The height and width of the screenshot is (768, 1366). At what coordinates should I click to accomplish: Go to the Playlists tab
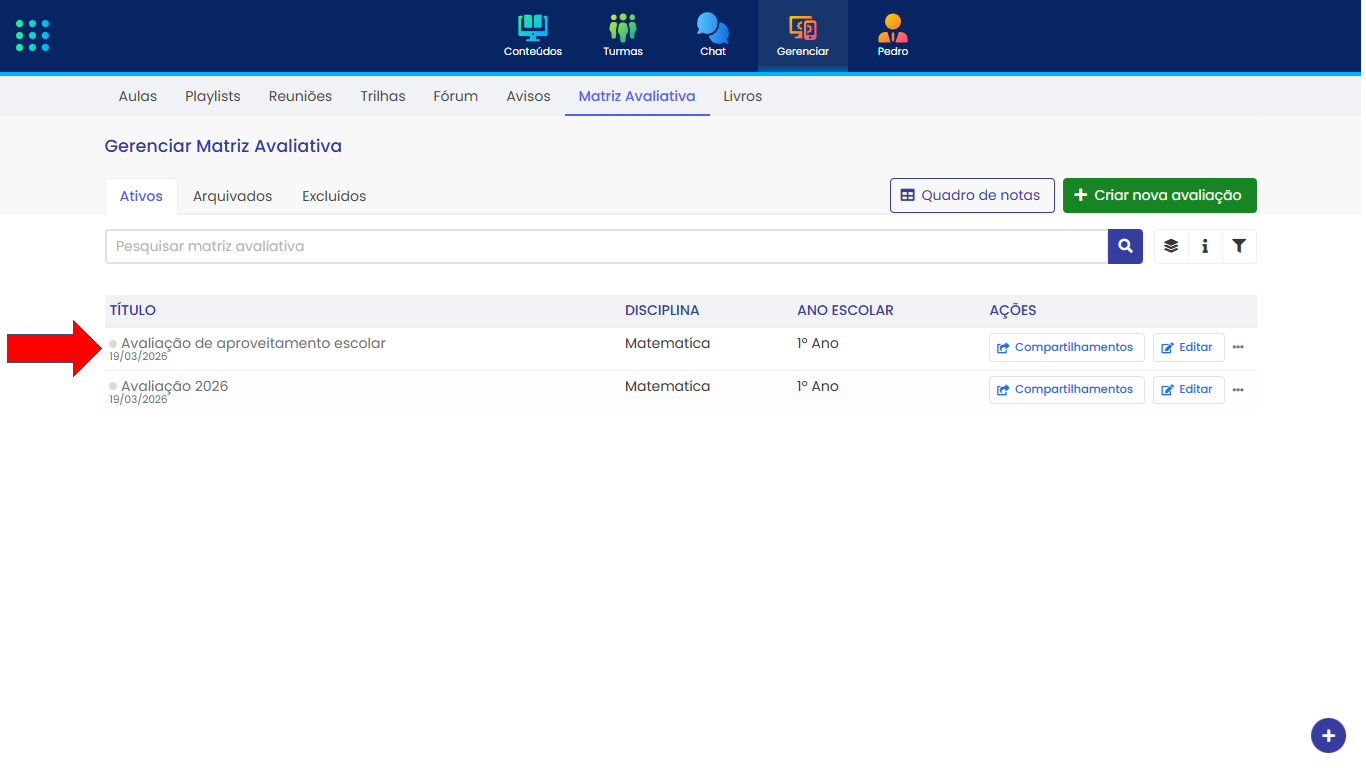213,96
